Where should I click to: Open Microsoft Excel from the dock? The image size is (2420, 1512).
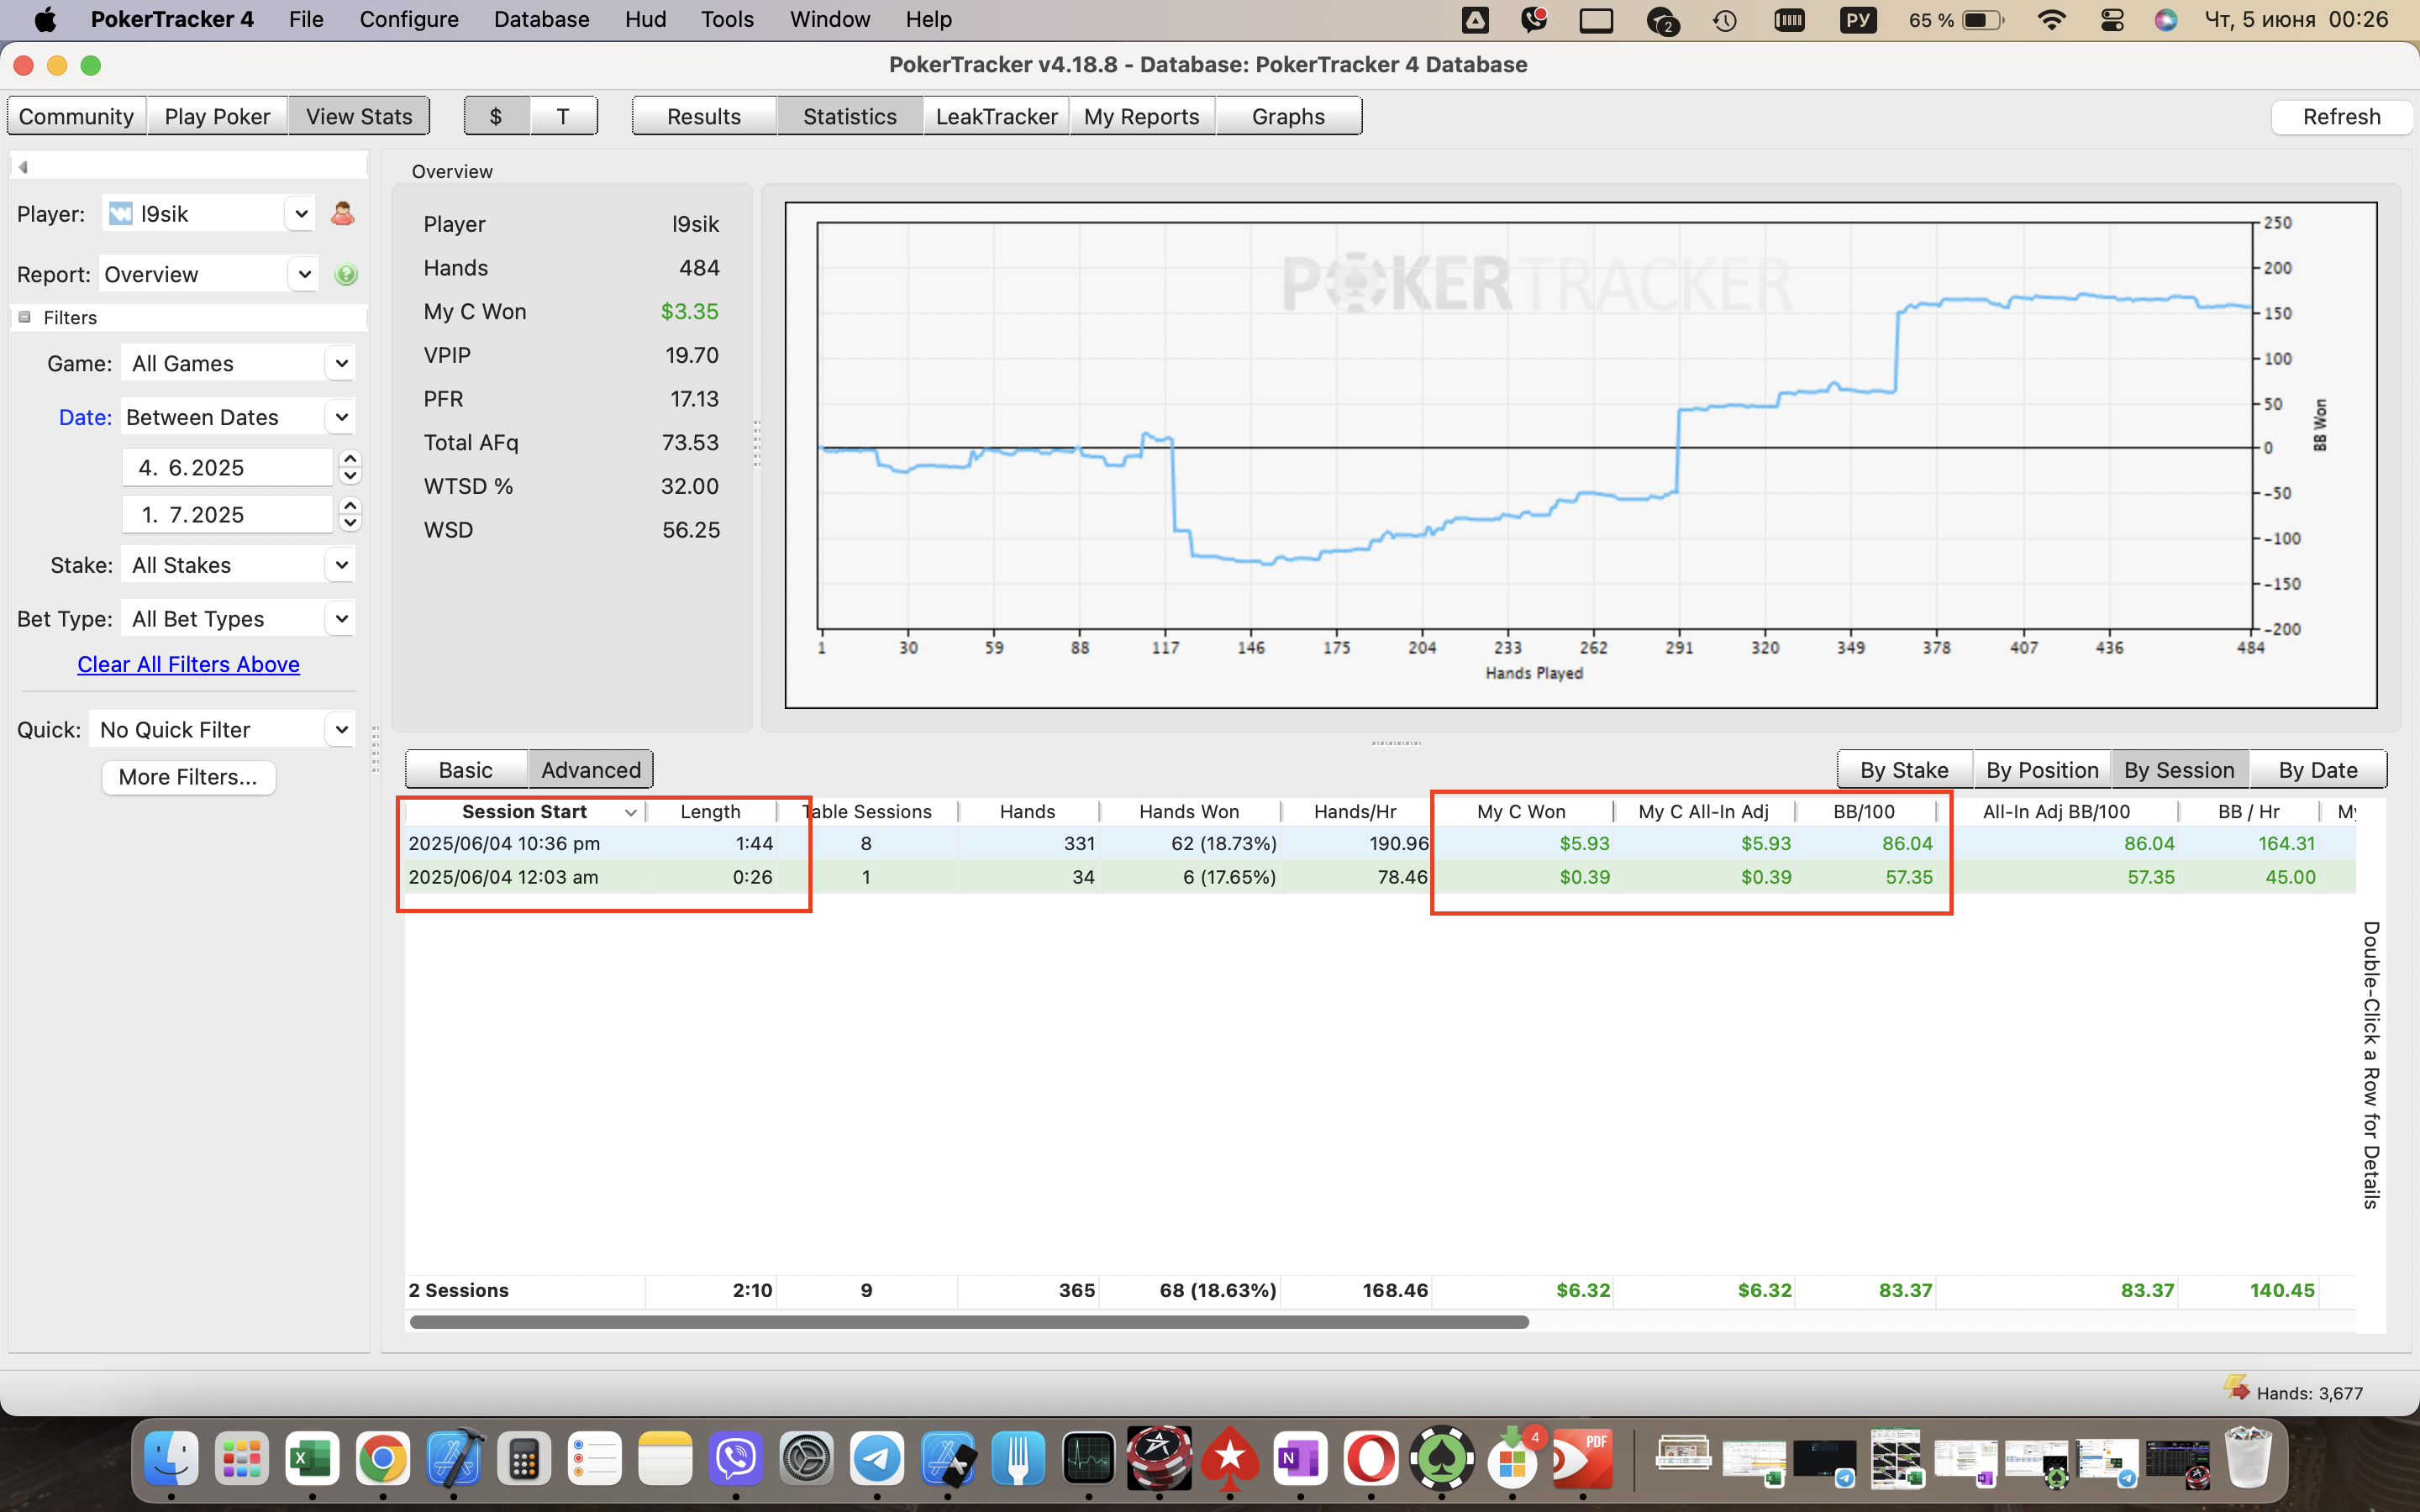[x=312, y=1460]
